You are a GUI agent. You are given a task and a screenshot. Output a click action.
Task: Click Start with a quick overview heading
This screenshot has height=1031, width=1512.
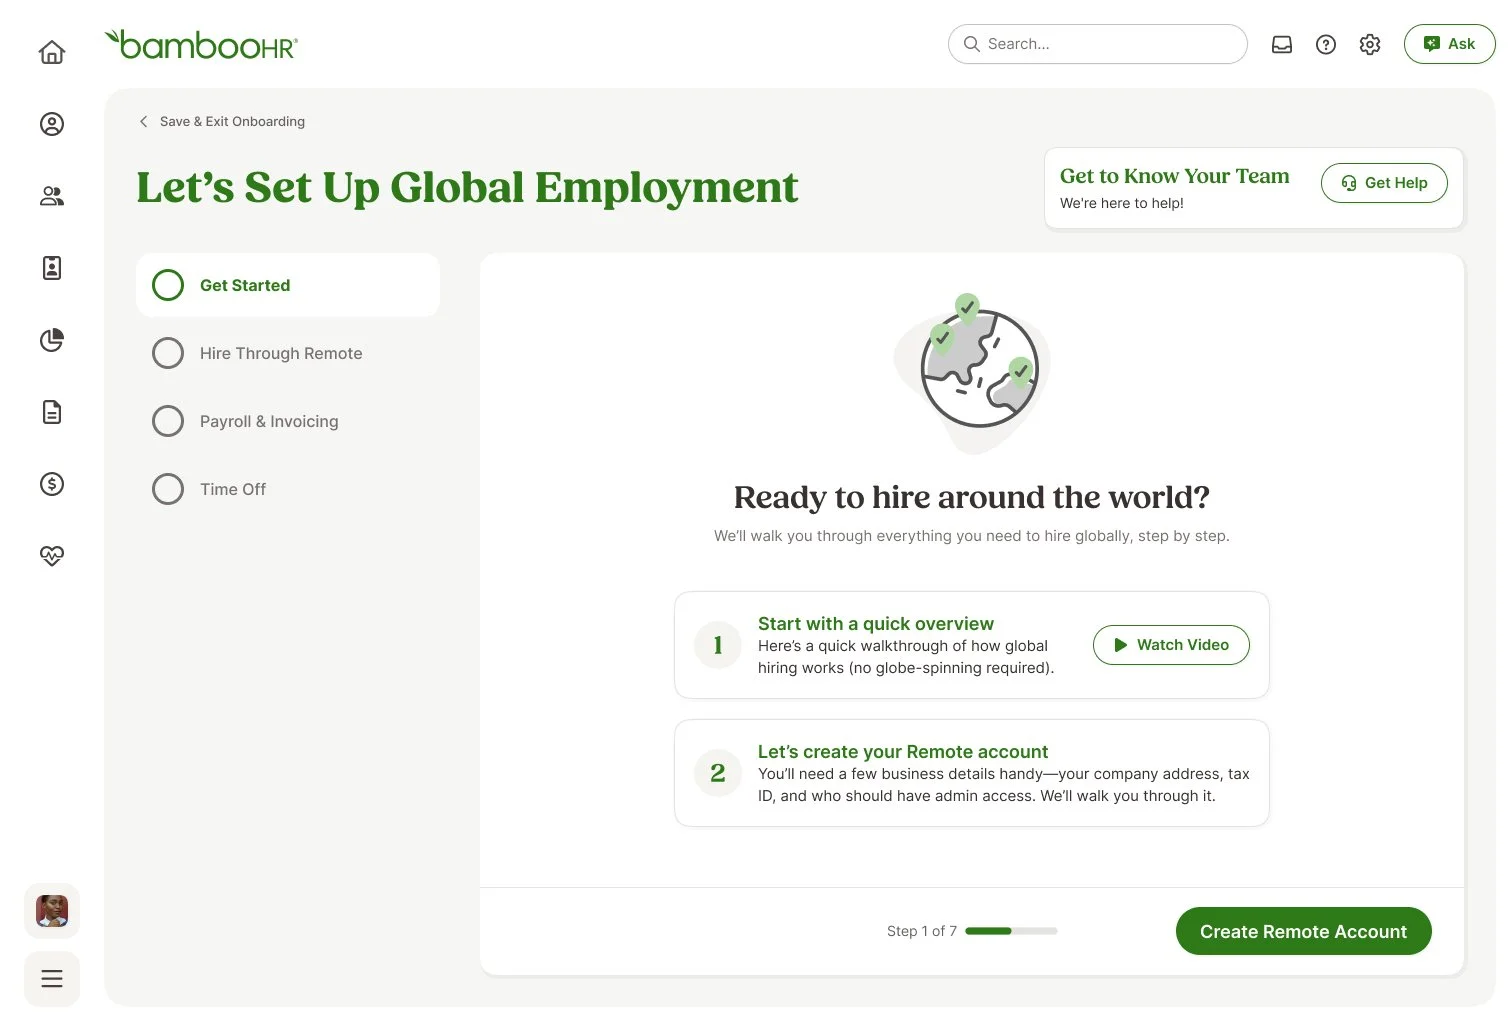[x=876, y=623]
